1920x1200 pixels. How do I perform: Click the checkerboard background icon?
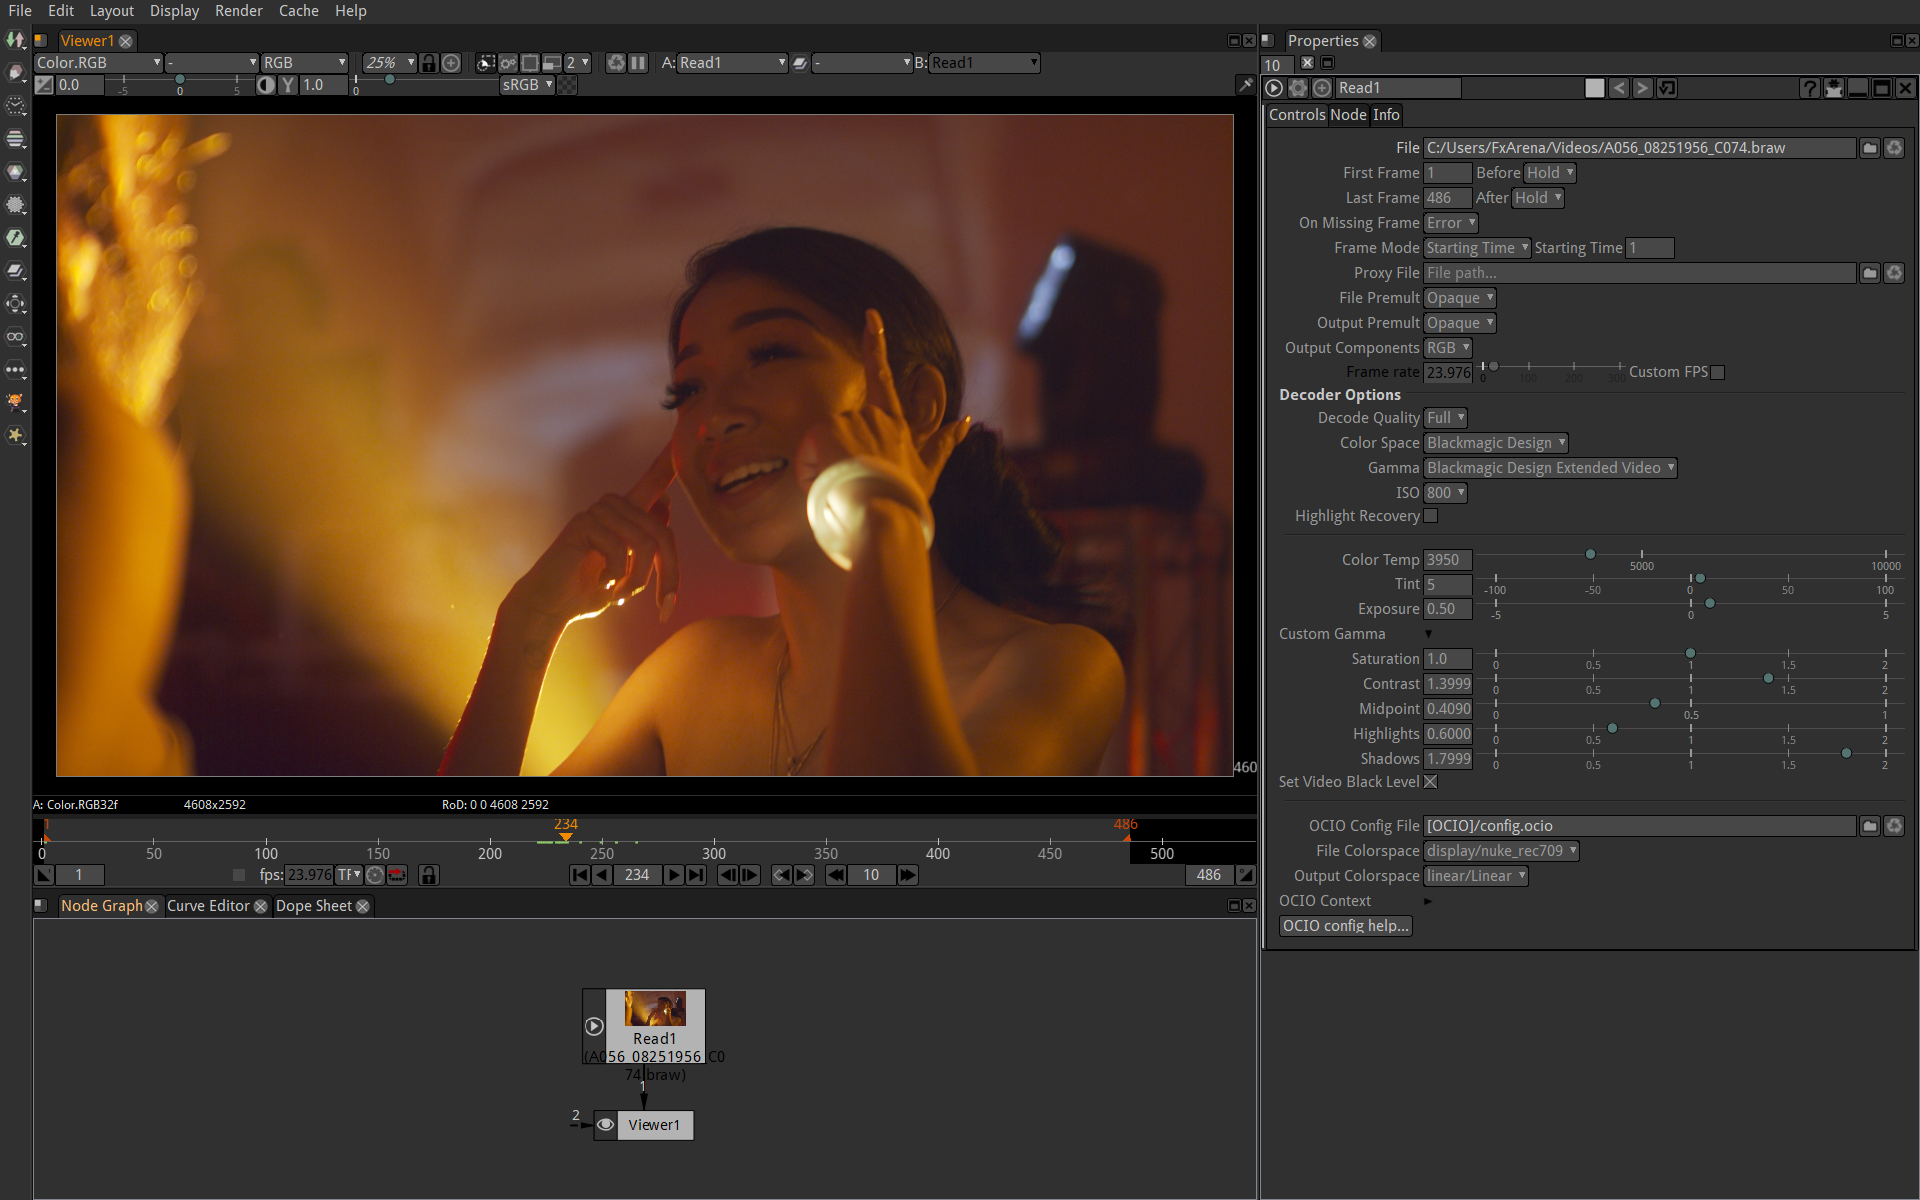pos(567,85)
